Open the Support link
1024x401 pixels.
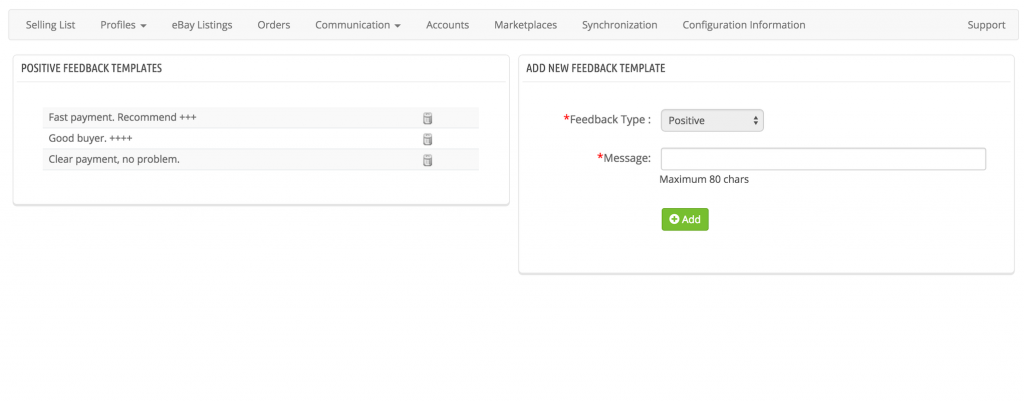[986, 25]
